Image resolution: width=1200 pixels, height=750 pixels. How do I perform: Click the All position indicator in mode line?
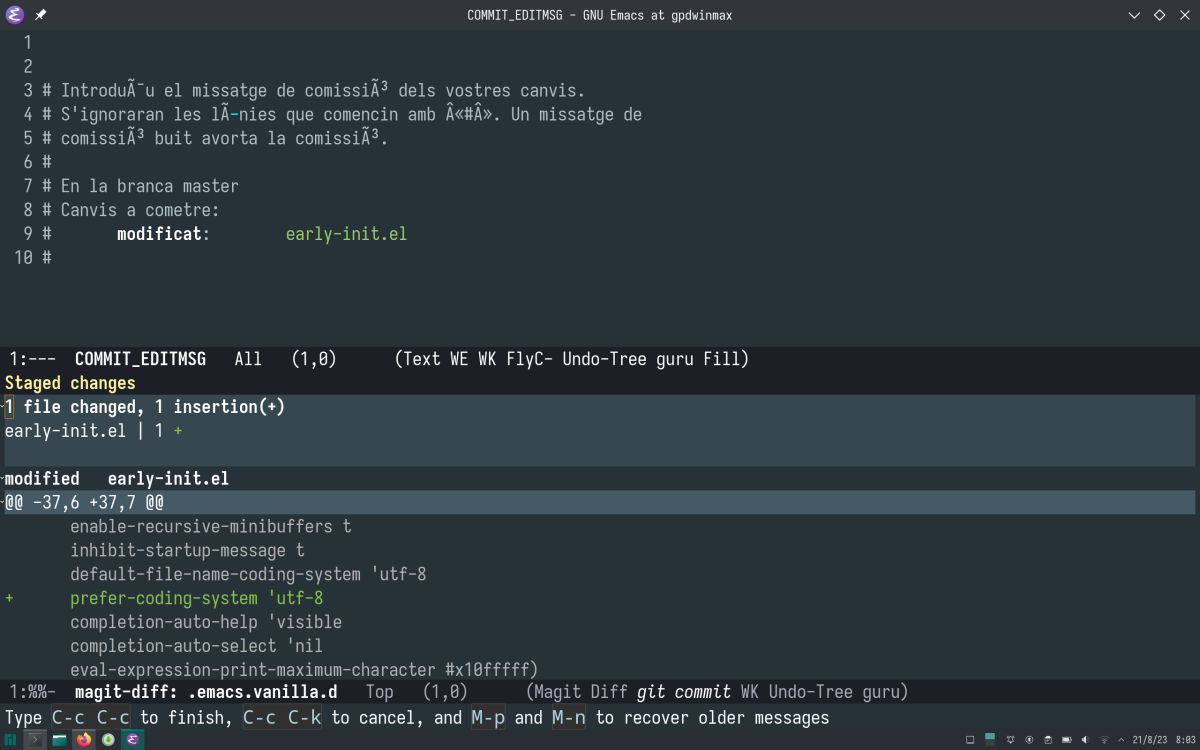click(x=248, y=359)
